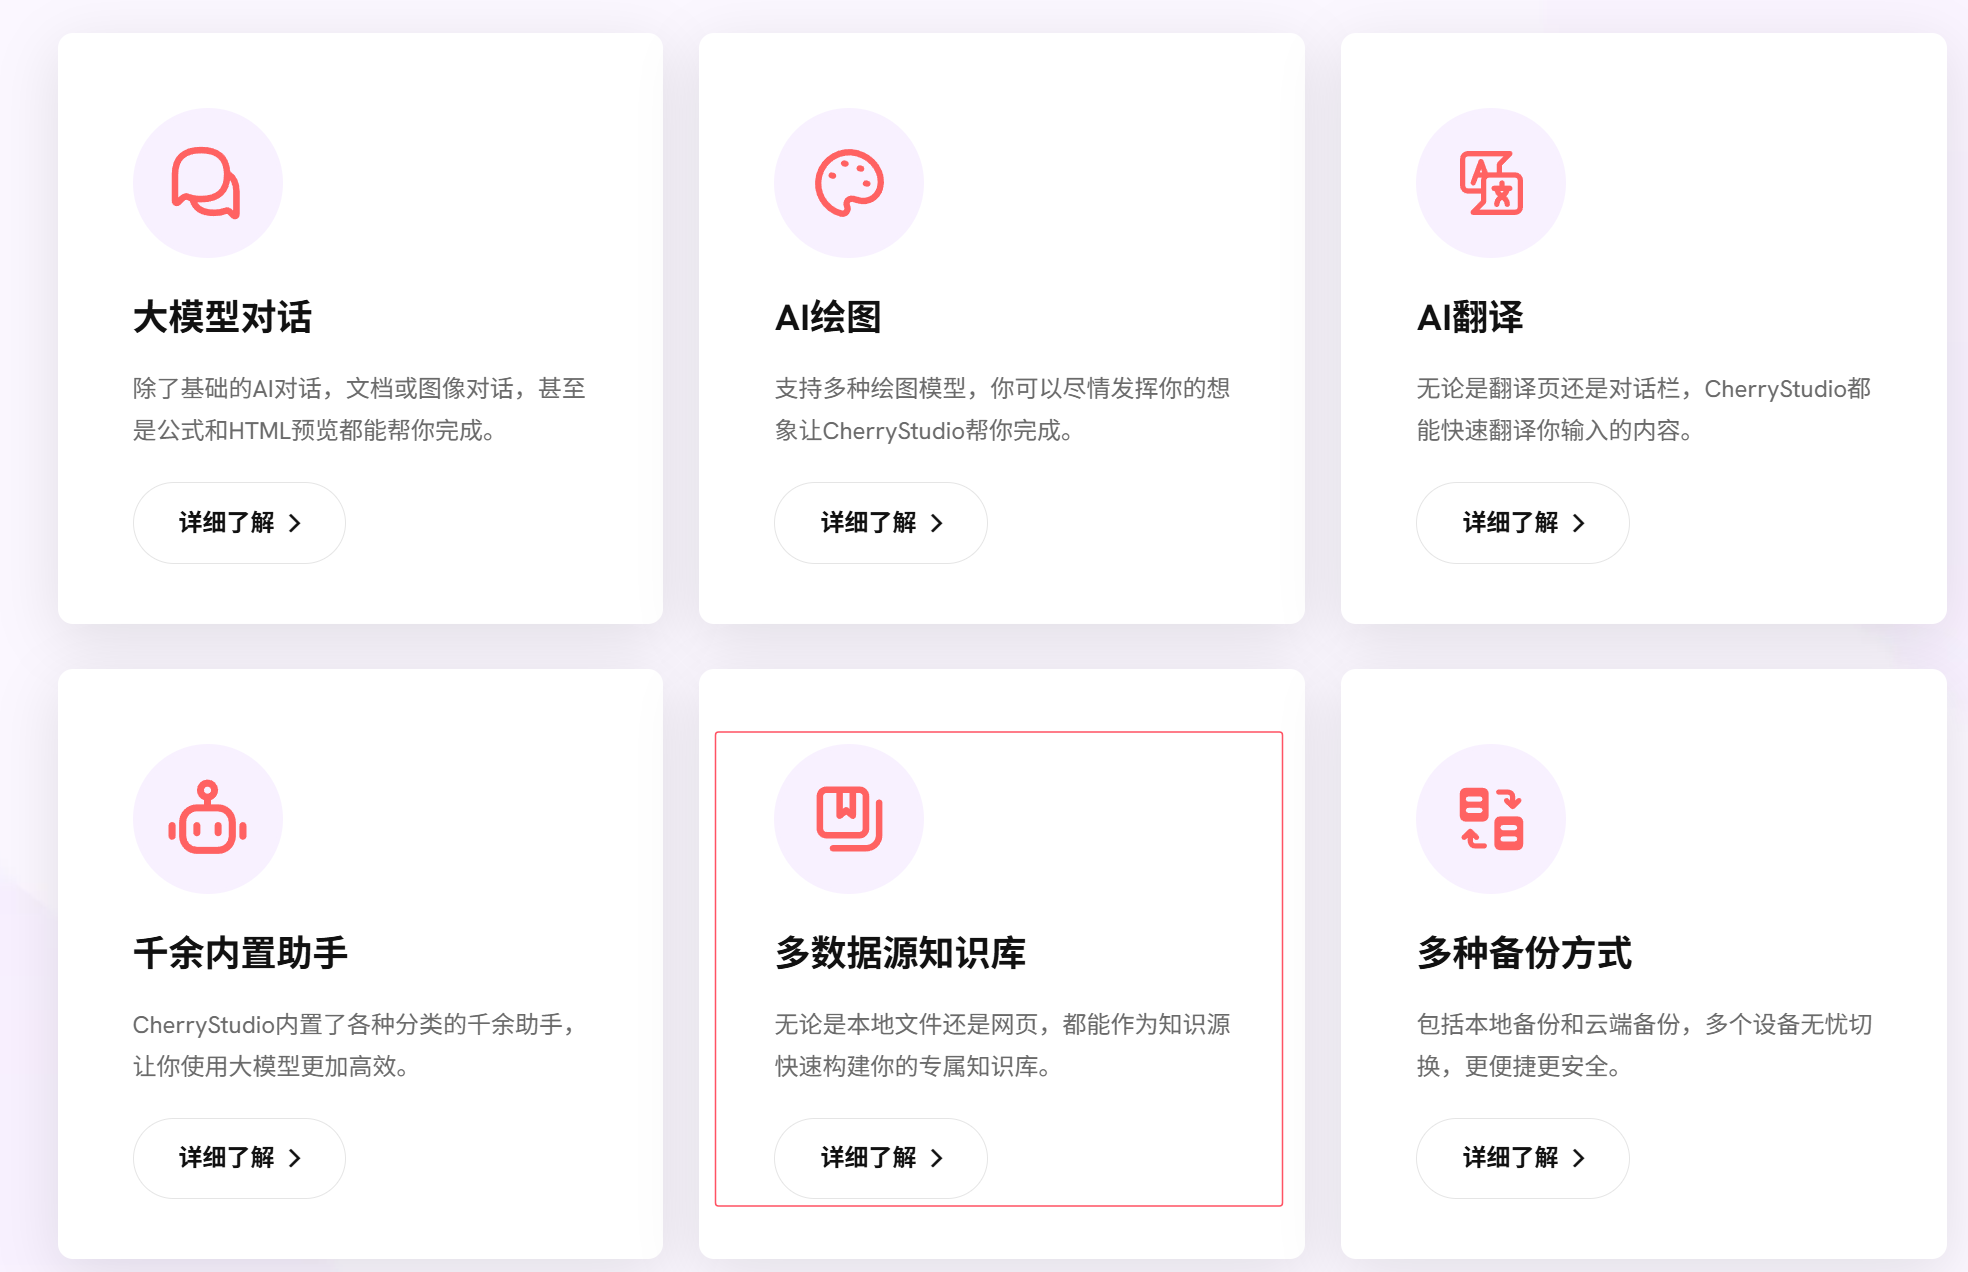The width and height of the screenshot is (1968, 1272).
Task: Click the description starting 无论是翻译页还是对话栏
Action: pos(1644,409)
